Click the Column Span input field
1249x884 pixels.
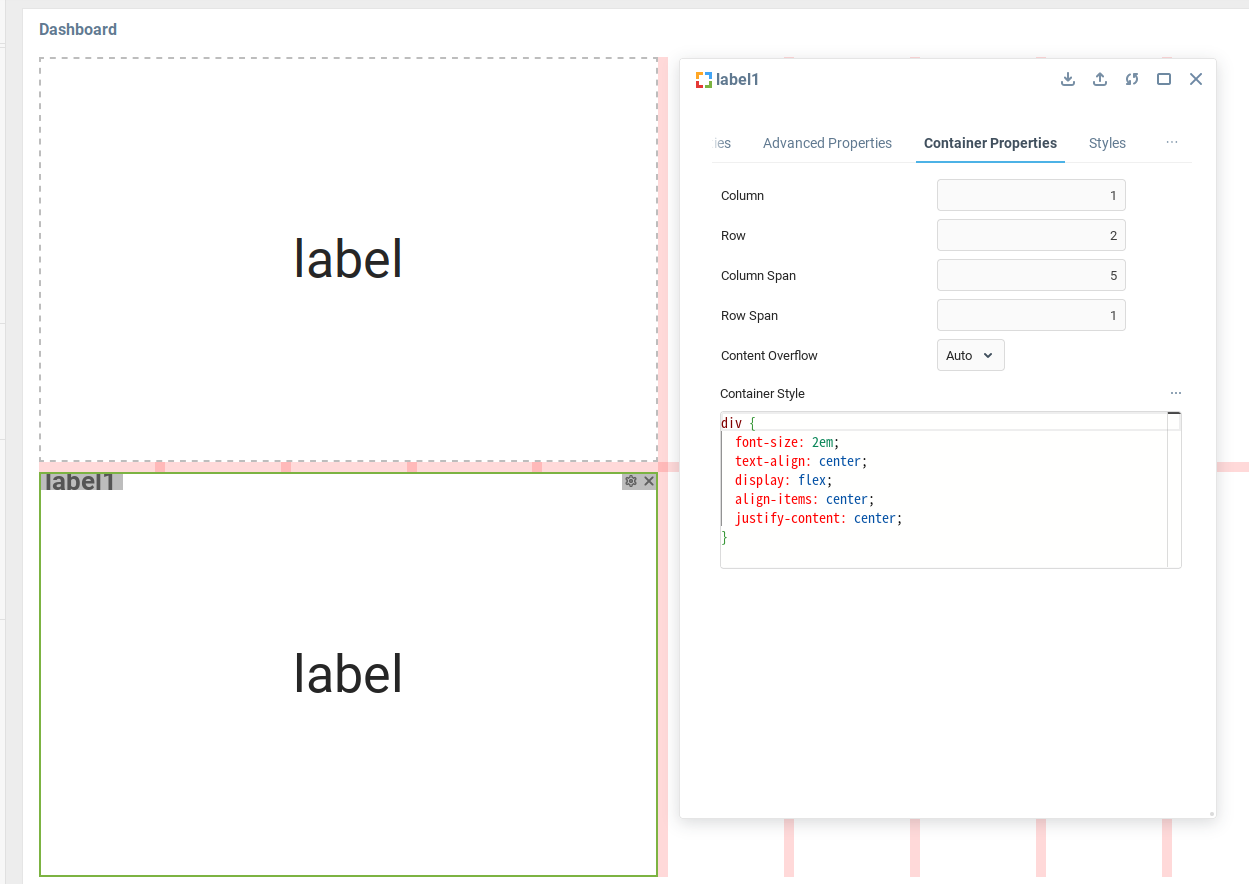(1031, 275)
